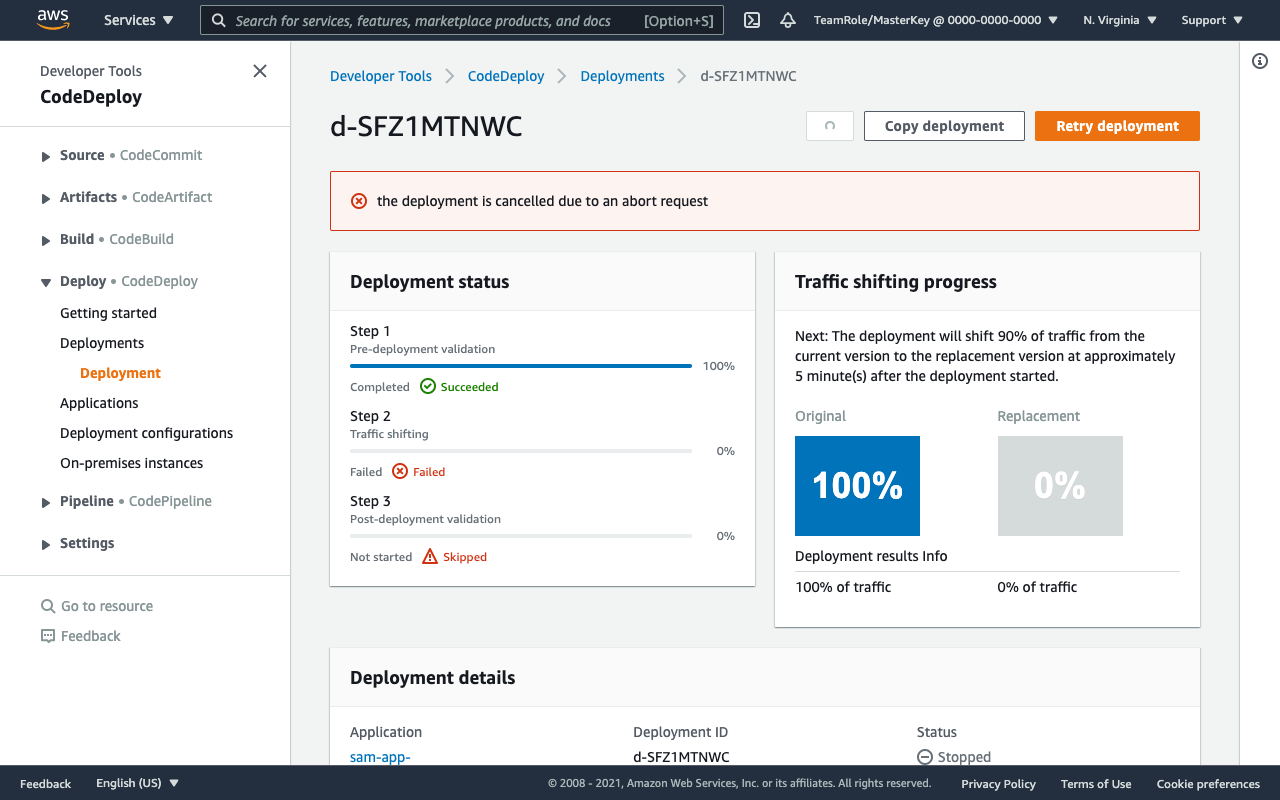Open Cookie preferences in the footer
The height and width of the screenshot is (800, 1280).
point(1208,784)
